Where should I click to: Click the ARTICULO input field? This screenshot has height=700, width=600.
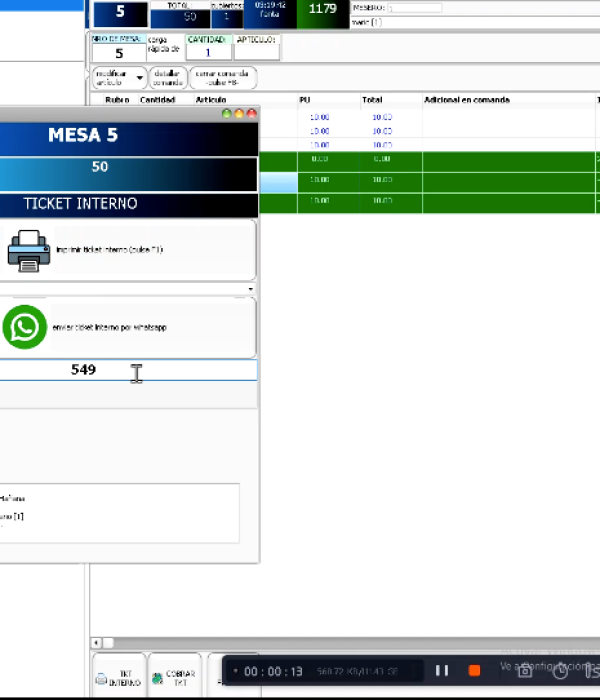coord(257,53)
